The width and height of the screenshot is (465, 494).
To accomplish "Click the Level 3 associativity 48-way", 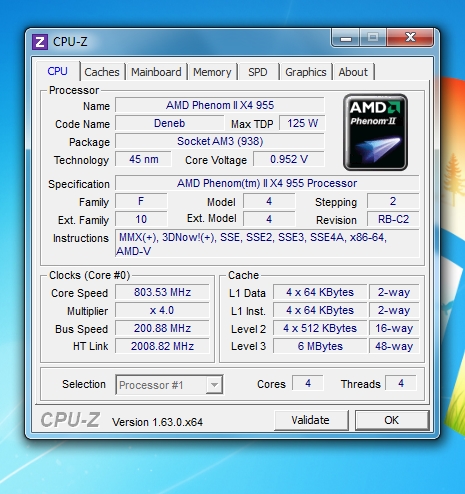I will pyautogui.click(x=394, y=346).
